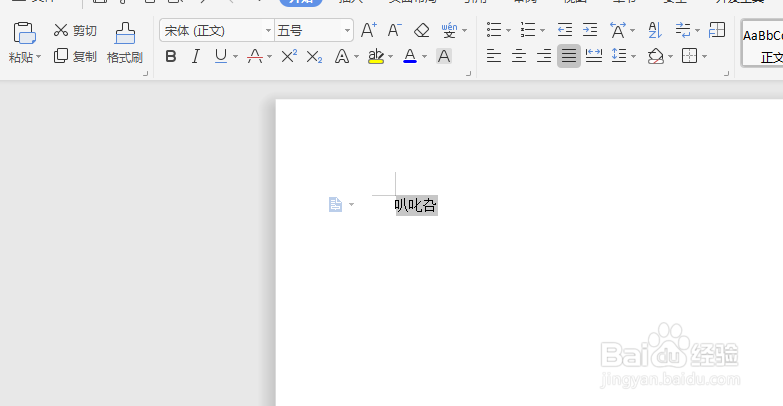Align text left
783x406 pixels.
tap(494, 56)
